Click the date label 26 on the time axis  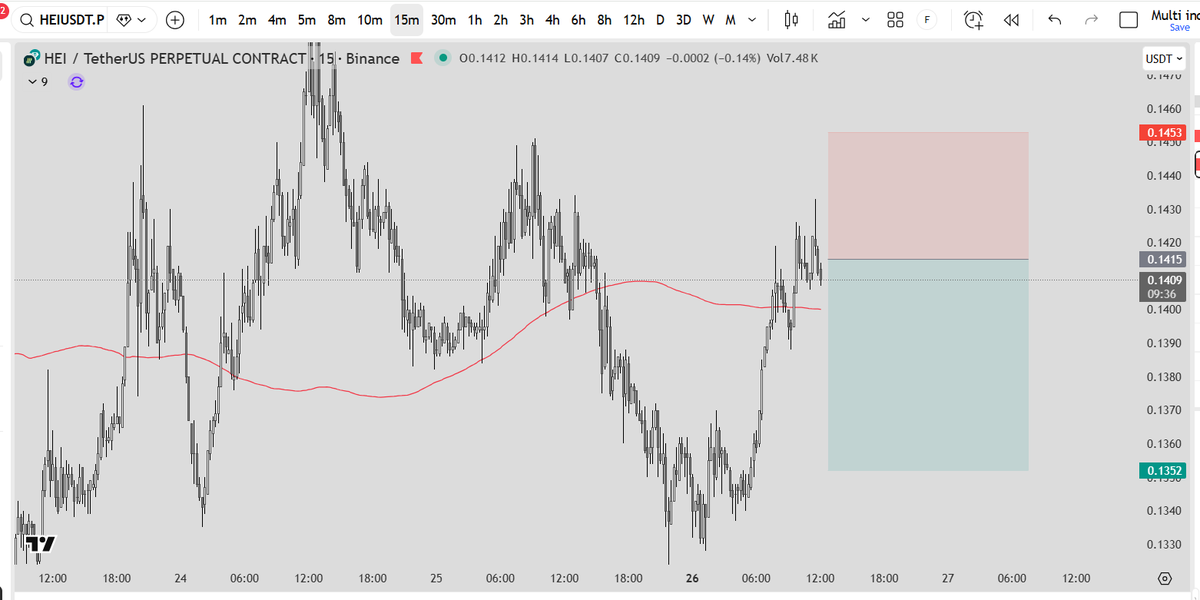[692, 579]
